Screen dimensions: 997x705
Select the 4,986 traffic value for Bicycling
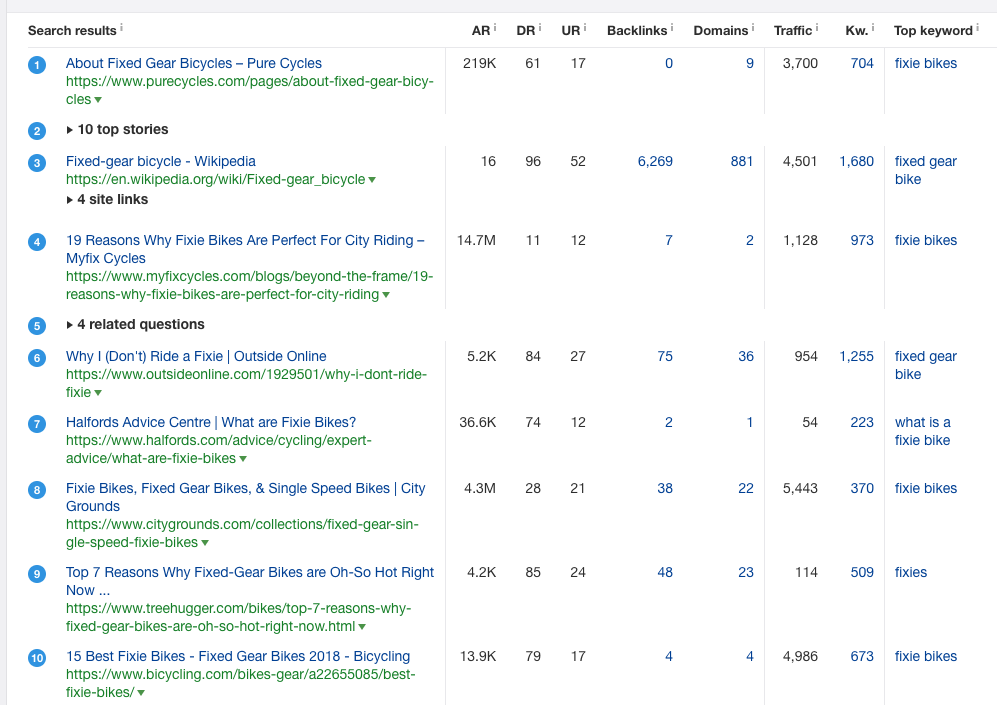[x=801, y=656]
